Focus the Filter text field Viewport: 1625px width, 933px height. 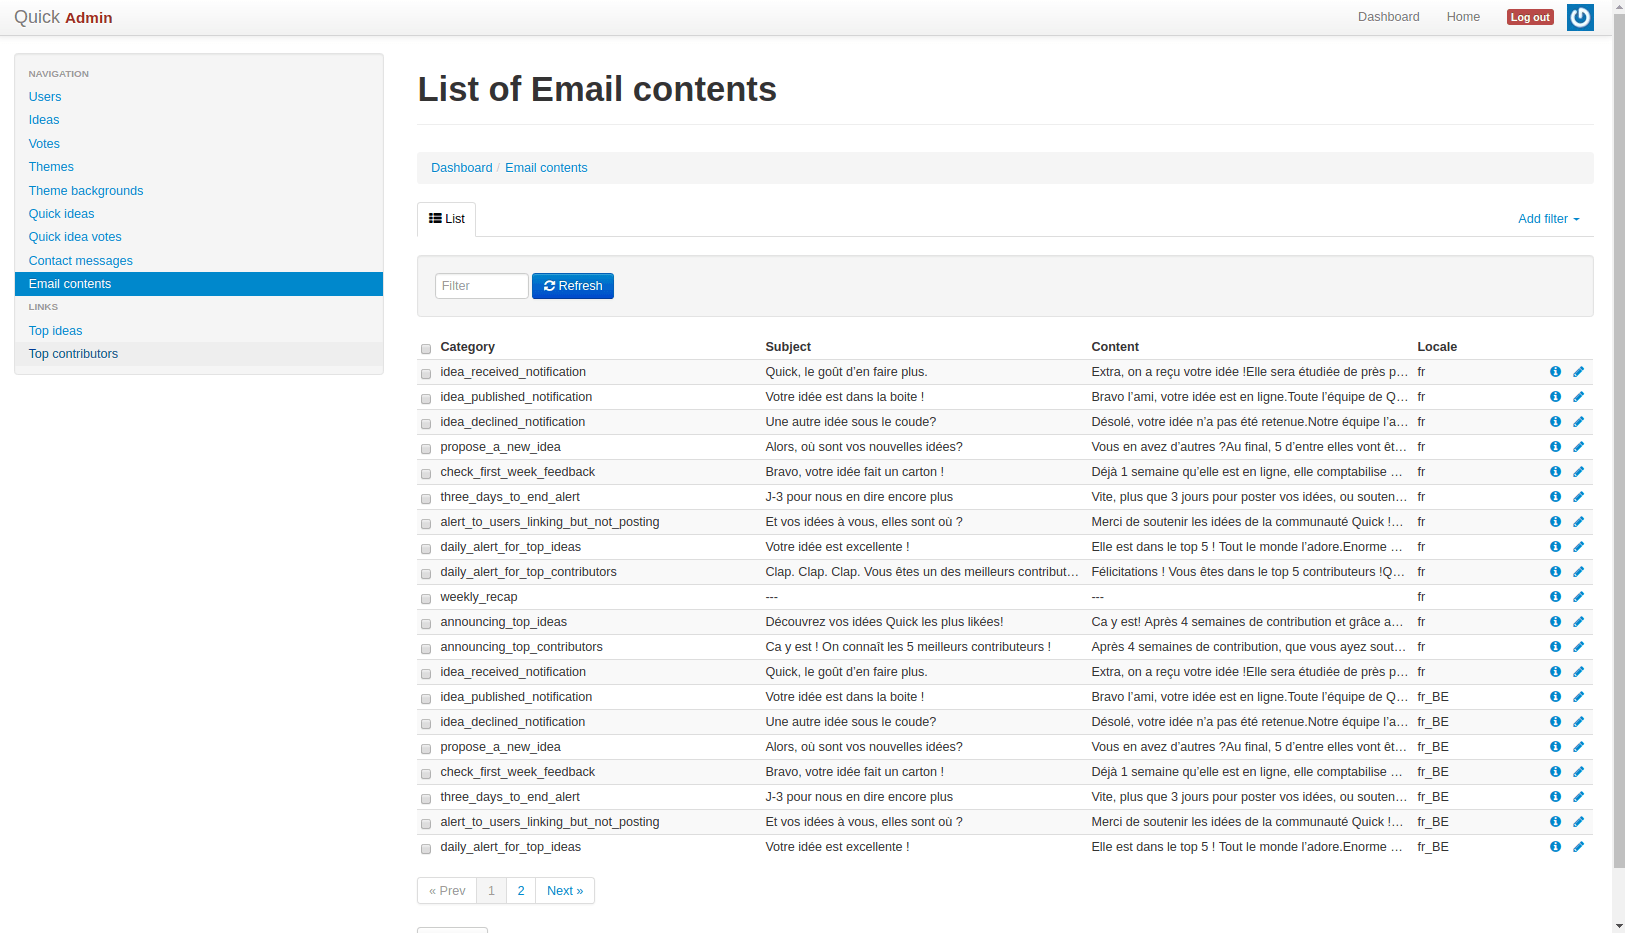point(481,286)
